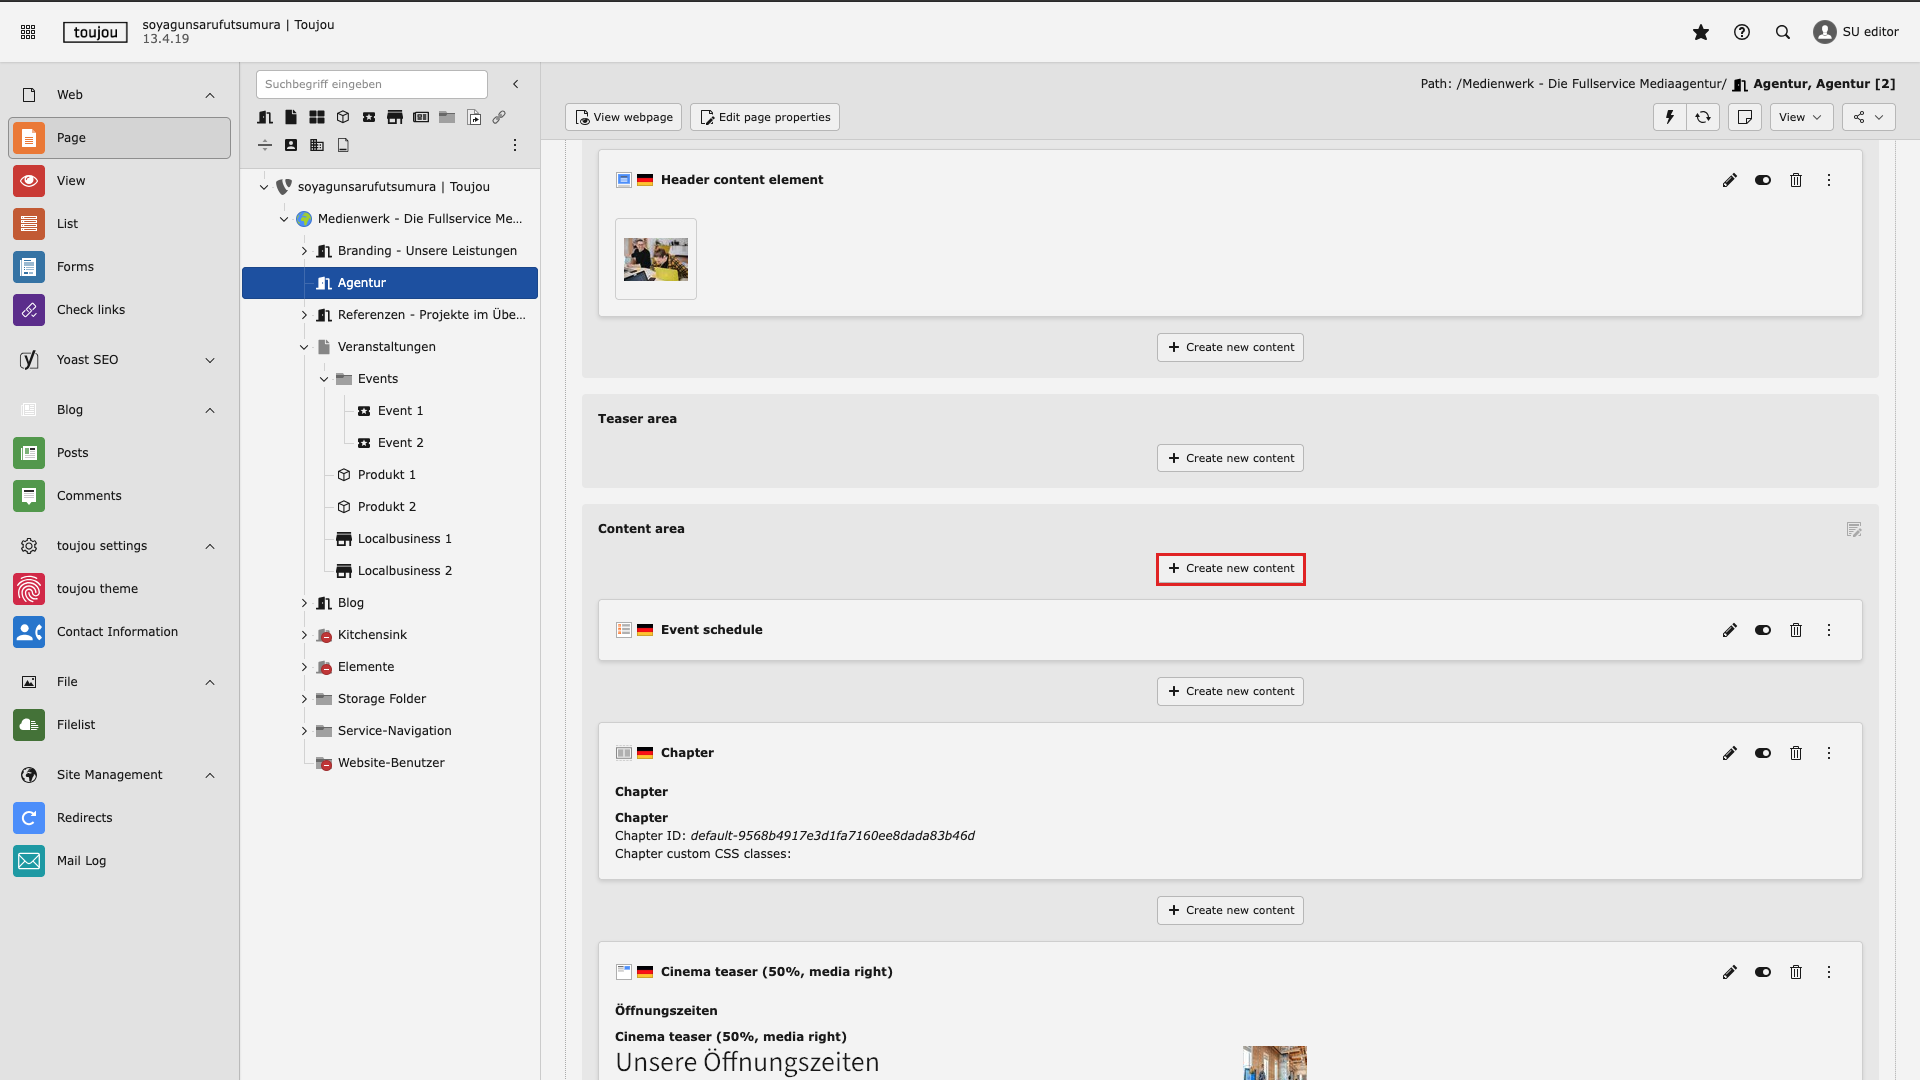This screenshot has width=1920, height=1080.
Task: Click the Edit page properties button
Action: (764, 117)
